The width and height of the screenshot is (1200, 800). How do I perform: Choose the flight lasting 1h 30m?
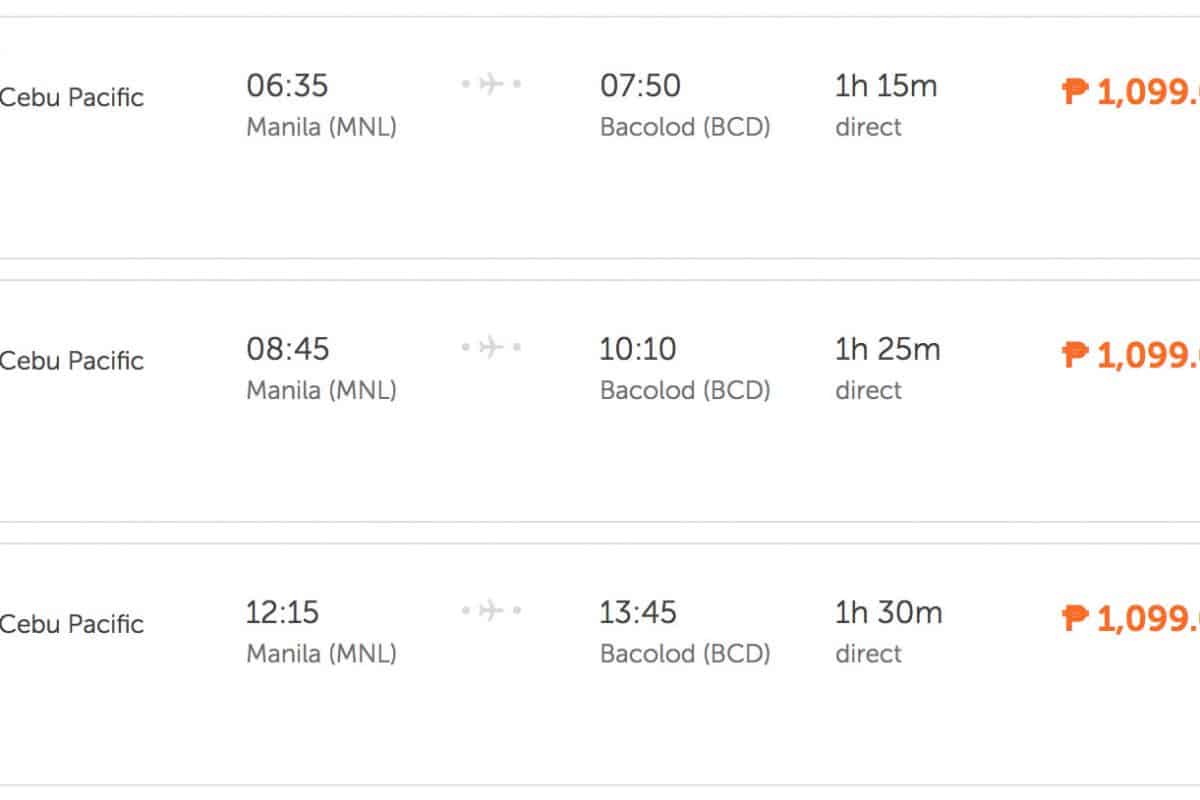point(889,612)
